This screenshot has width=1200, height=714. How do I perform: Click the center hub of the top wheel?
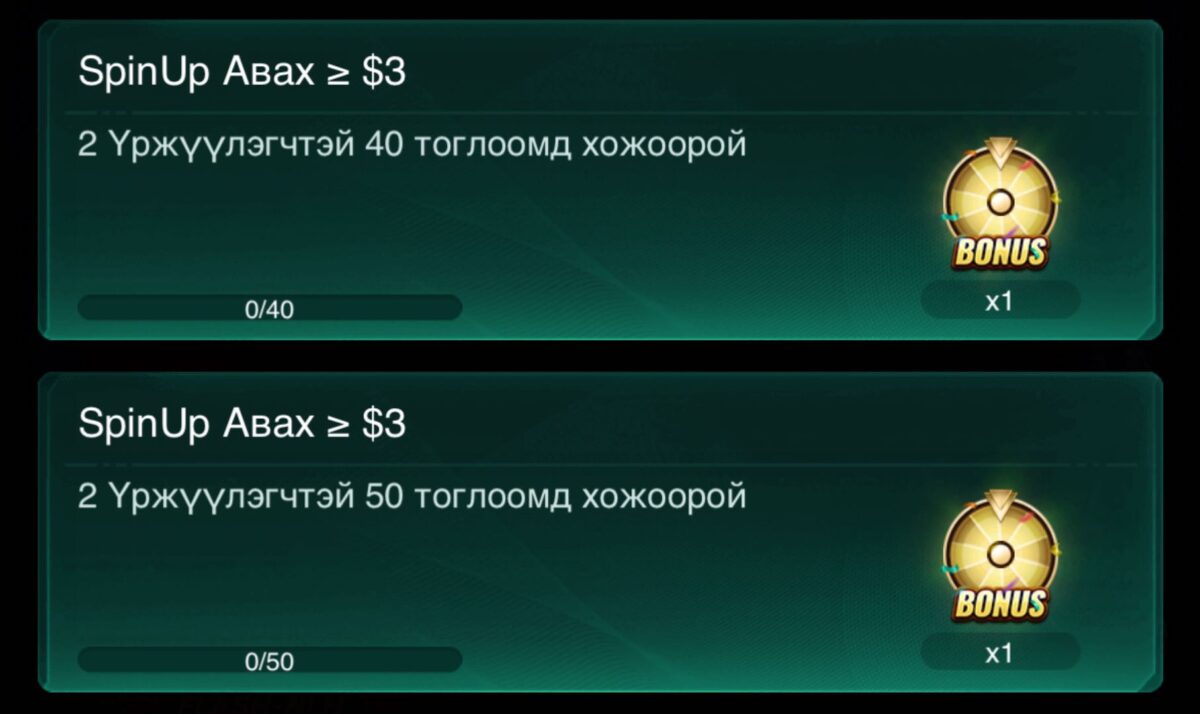[x=1000, y=202]
